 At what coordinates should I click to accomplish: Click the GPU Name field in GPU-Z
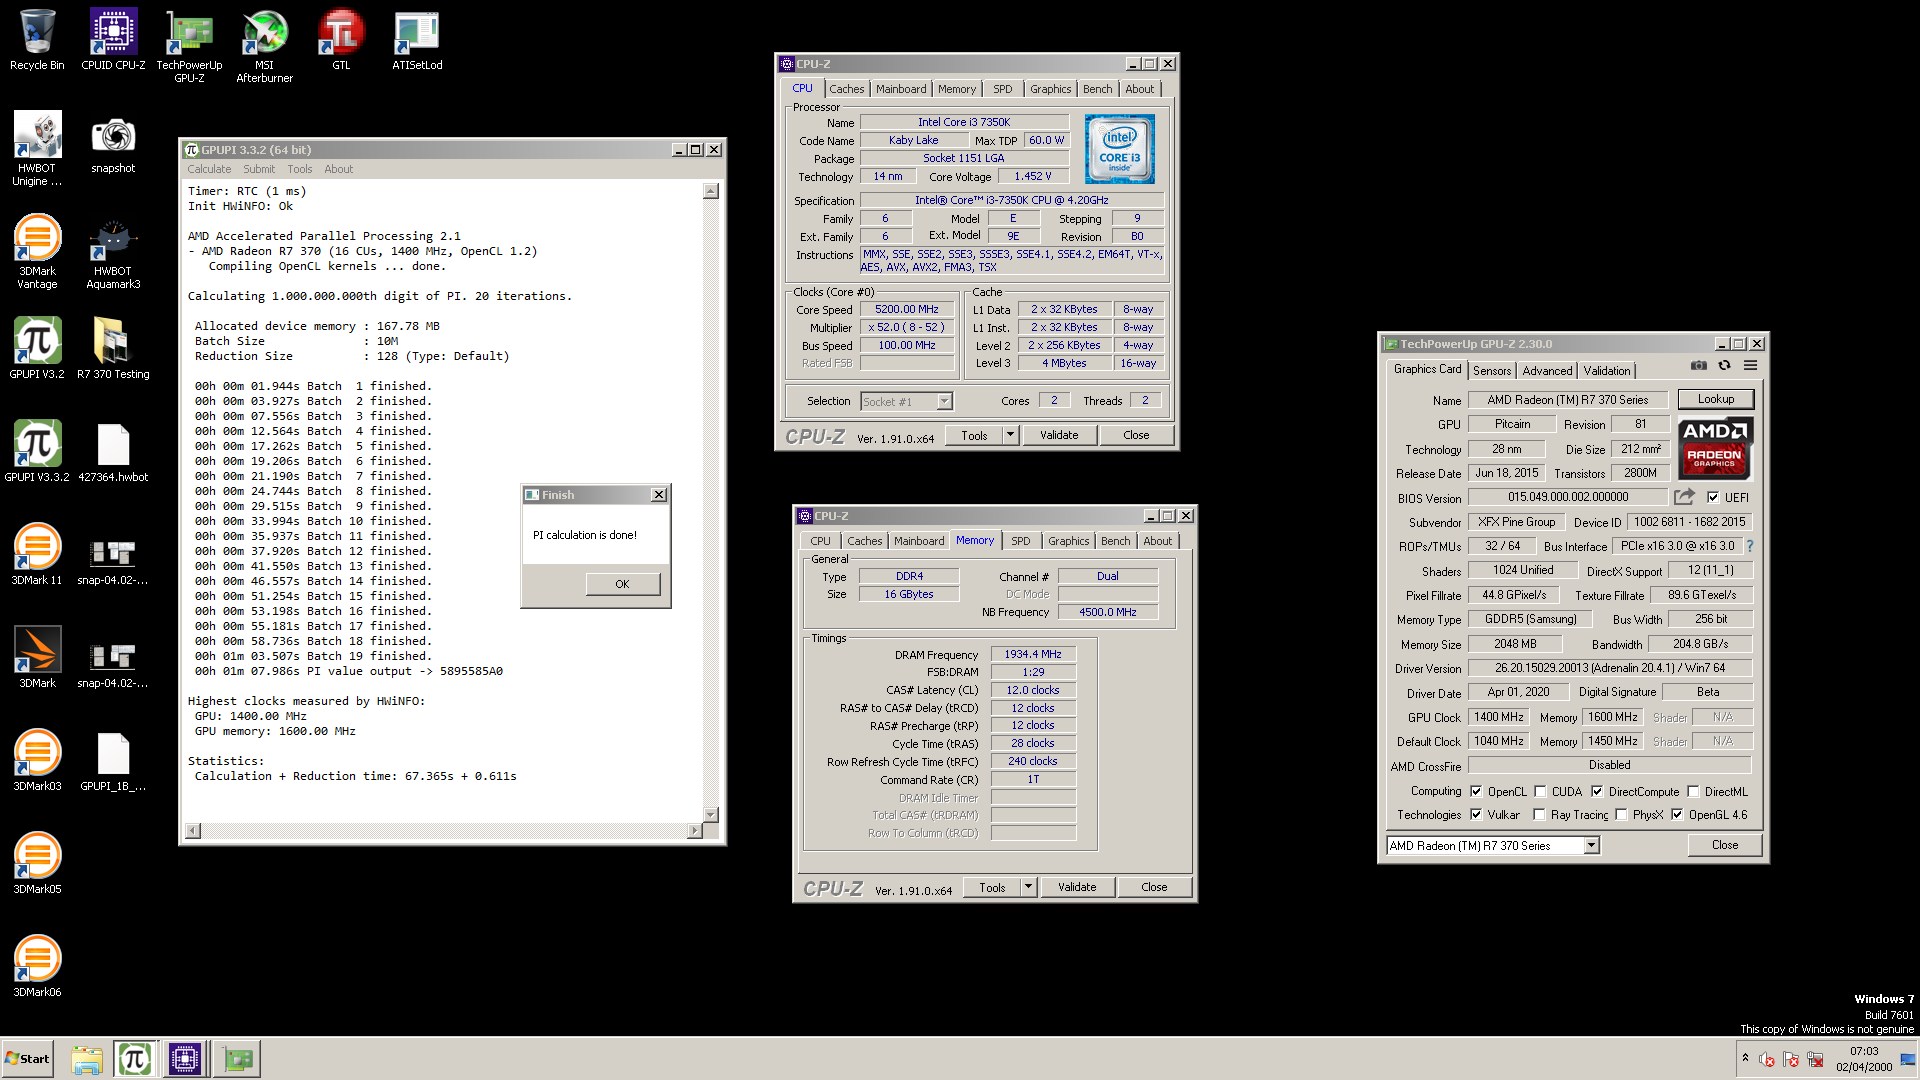(1567, 400)
